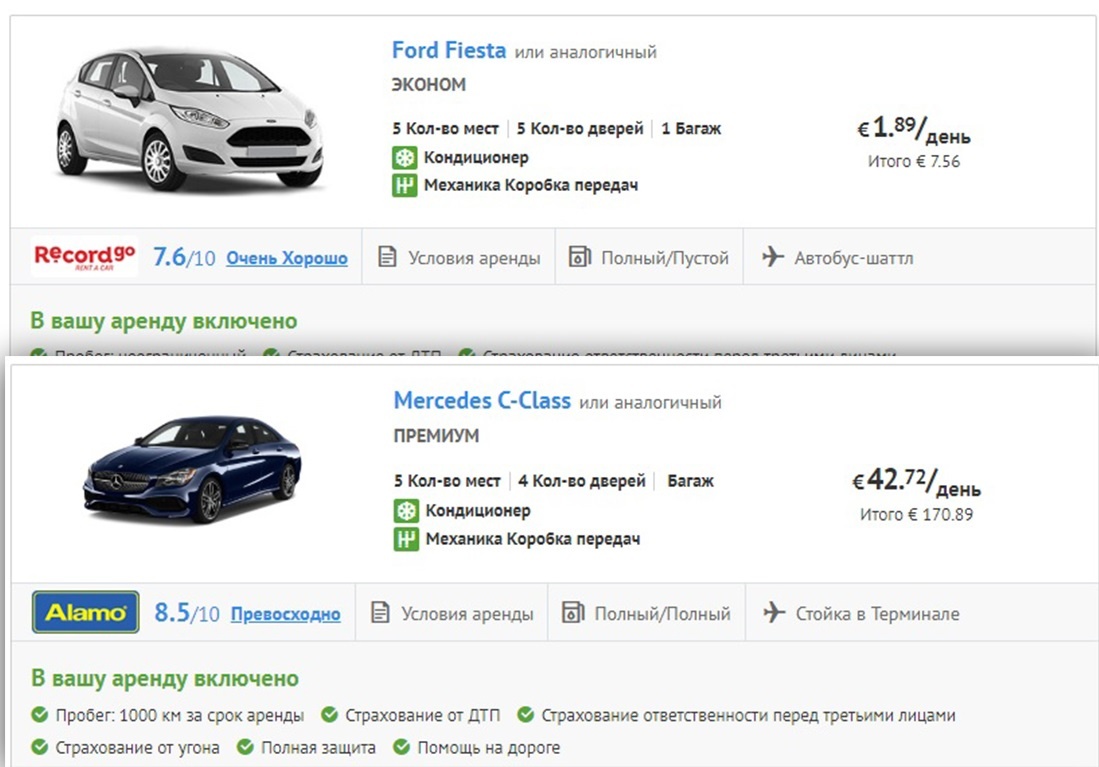The image size is (1099, 767).
Task: Select the manual transmission icon under Ford Fiesta
Action: tap(403, 184)
